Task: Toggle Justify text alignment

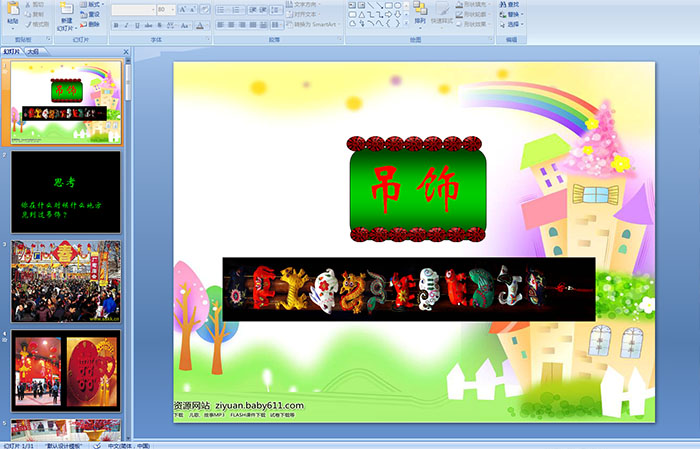Action: click(253, 25)
